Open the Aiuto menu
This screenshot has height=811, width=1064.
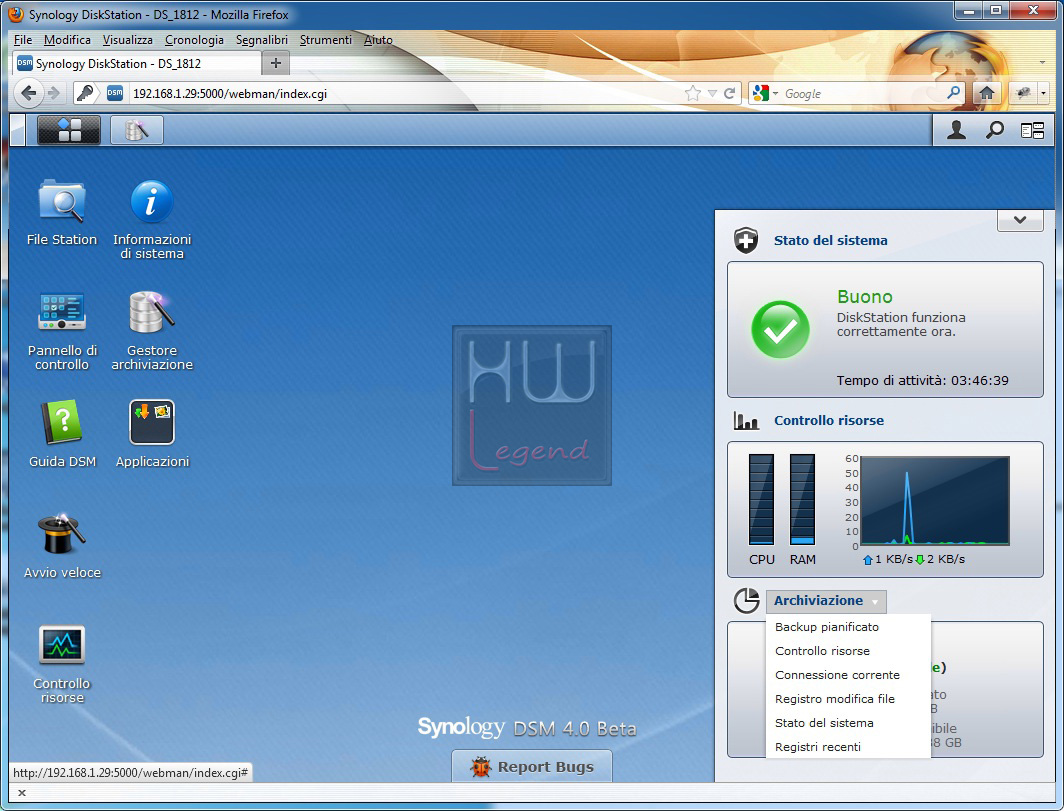click(378, 40)
